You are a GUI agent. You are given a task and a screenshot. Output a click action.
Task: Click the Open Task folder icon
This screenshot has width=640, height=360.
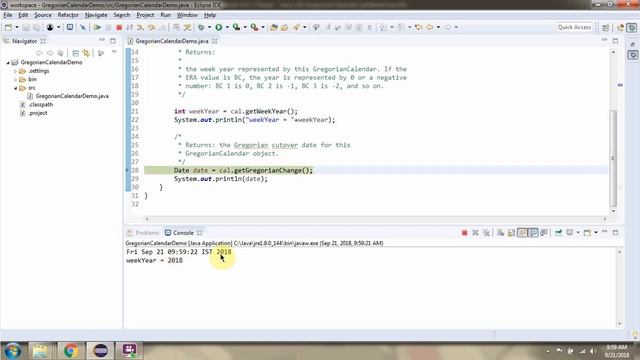pos(284,27)
